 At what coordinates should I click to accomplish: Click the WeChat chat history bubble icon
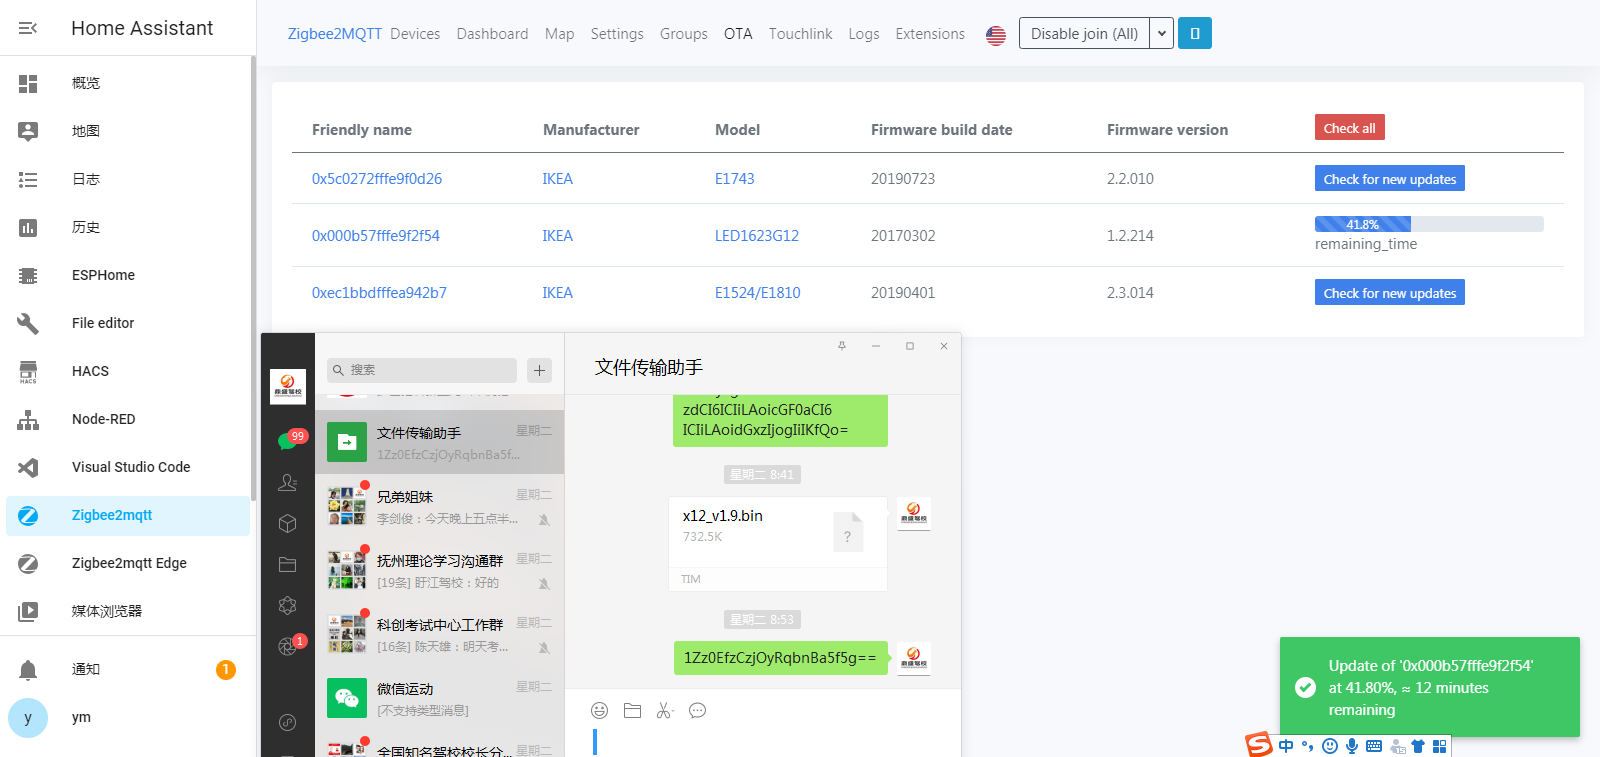698,711
